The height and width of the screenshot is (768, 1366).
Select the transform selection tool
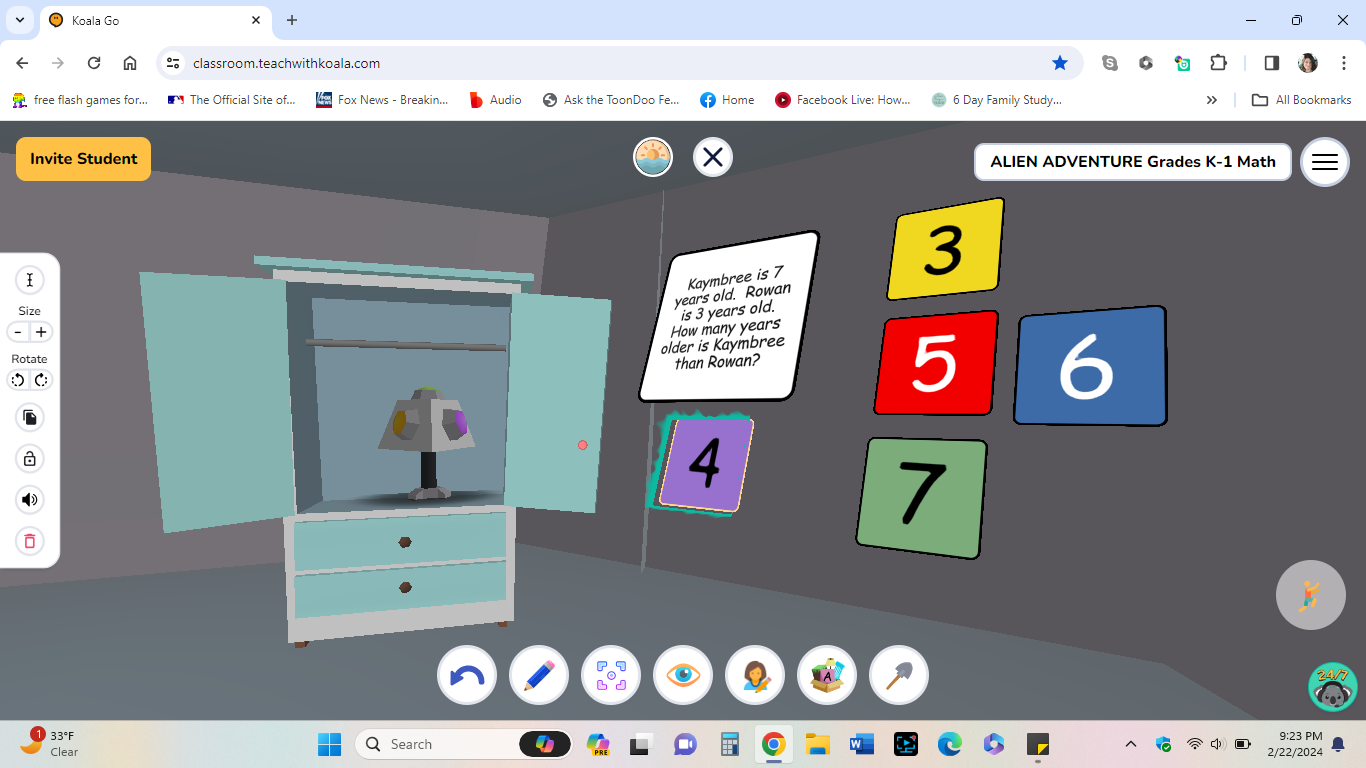(x=611, y=675)
